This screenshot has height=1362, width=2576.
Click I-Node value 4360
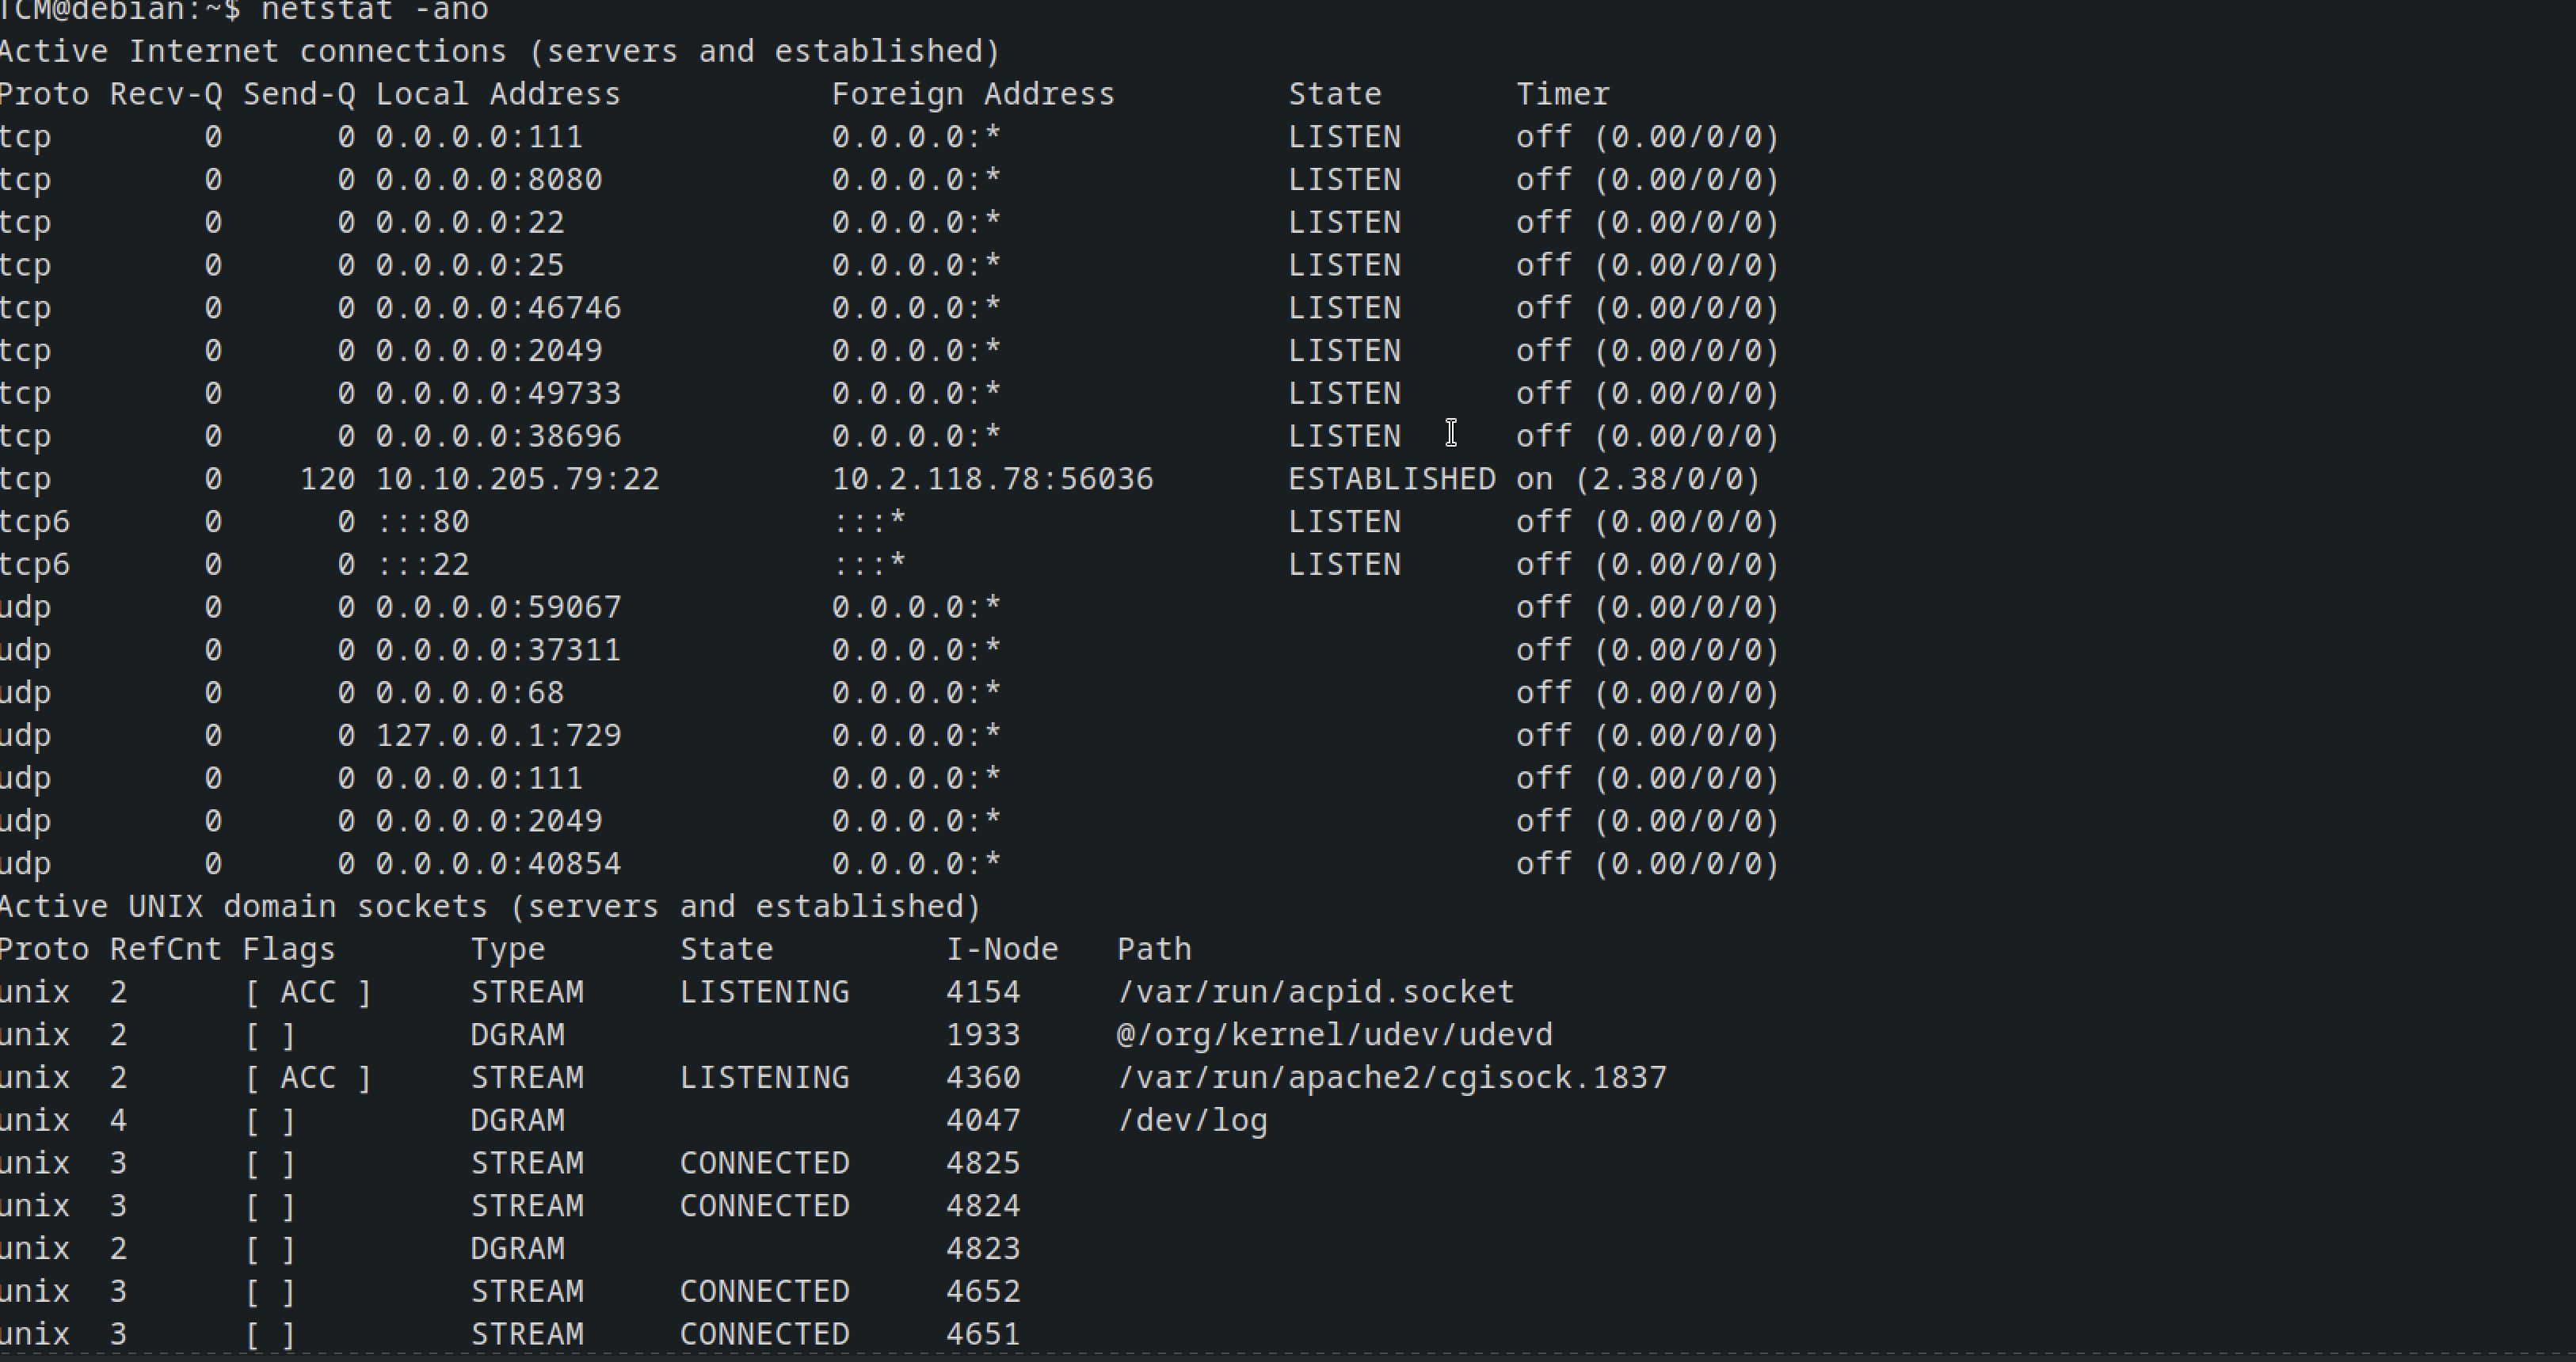[x=983, y=1078]
